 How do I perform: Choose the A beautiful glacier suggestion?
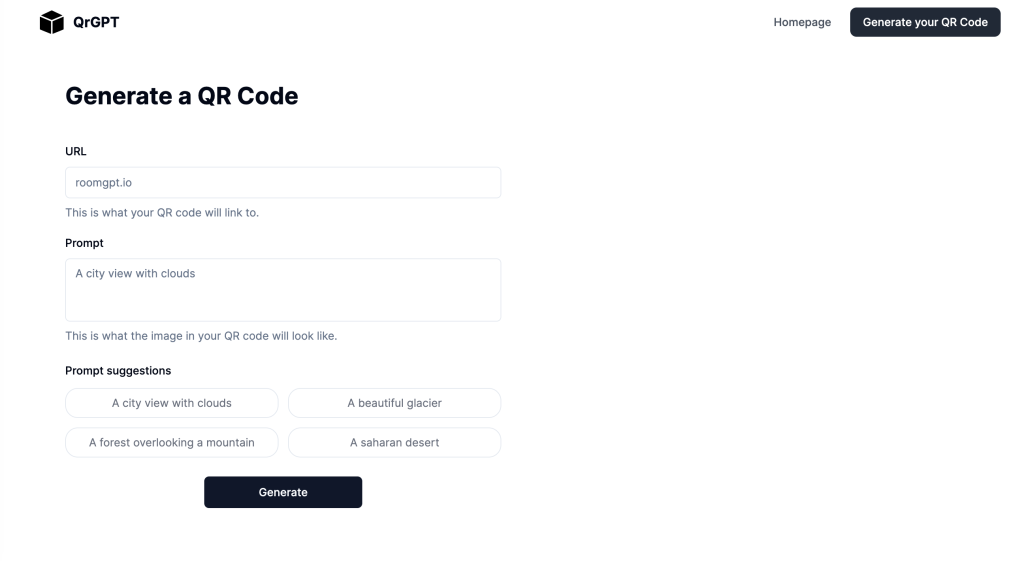coord(394,403)
